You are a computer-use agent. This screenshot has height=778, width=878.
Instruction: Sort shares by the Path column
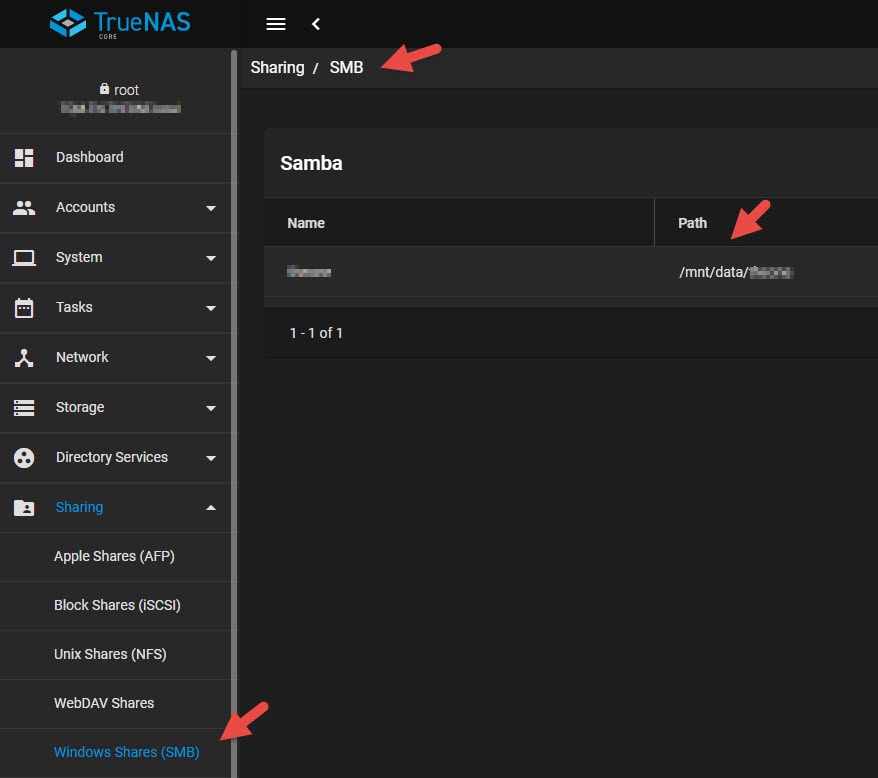[x=692, y=223]
